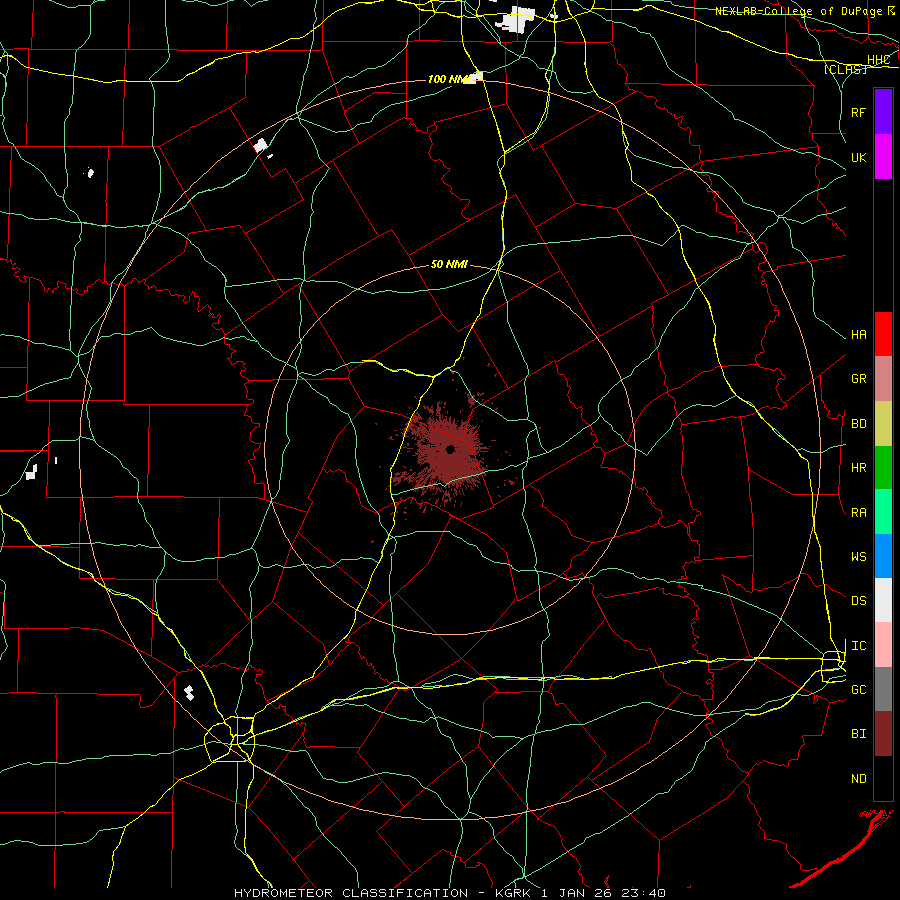Click the black radar site dot

pos(451,449)
